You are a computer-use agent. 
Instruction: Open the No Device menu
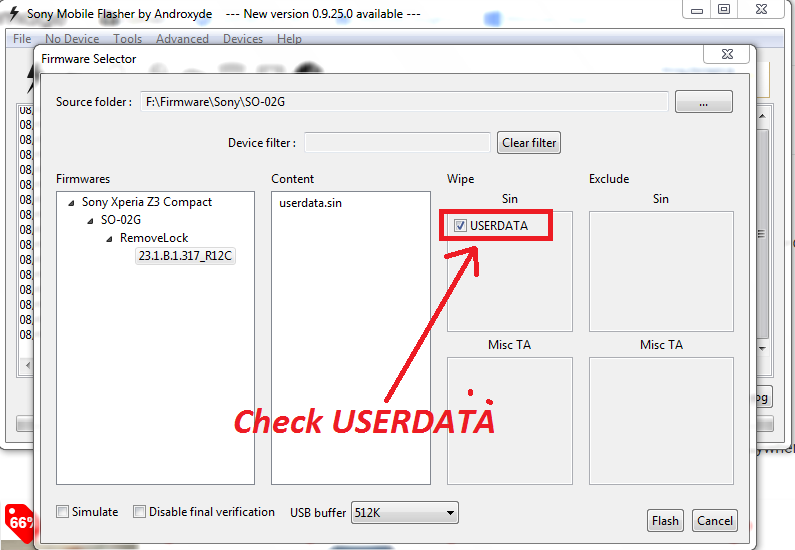(x=72, y=39)
